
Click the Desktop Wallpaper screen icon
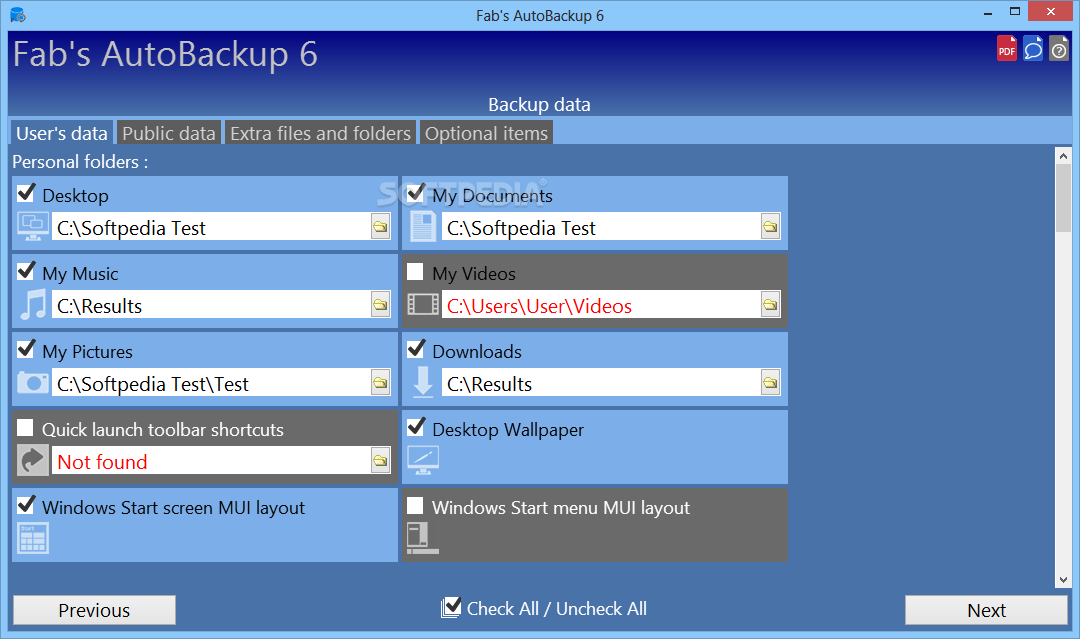click(x=423, y=460)
